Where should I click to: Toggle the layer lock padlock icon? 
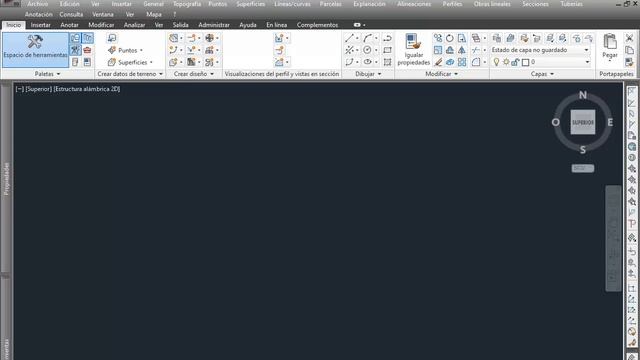tap(515, 62)
